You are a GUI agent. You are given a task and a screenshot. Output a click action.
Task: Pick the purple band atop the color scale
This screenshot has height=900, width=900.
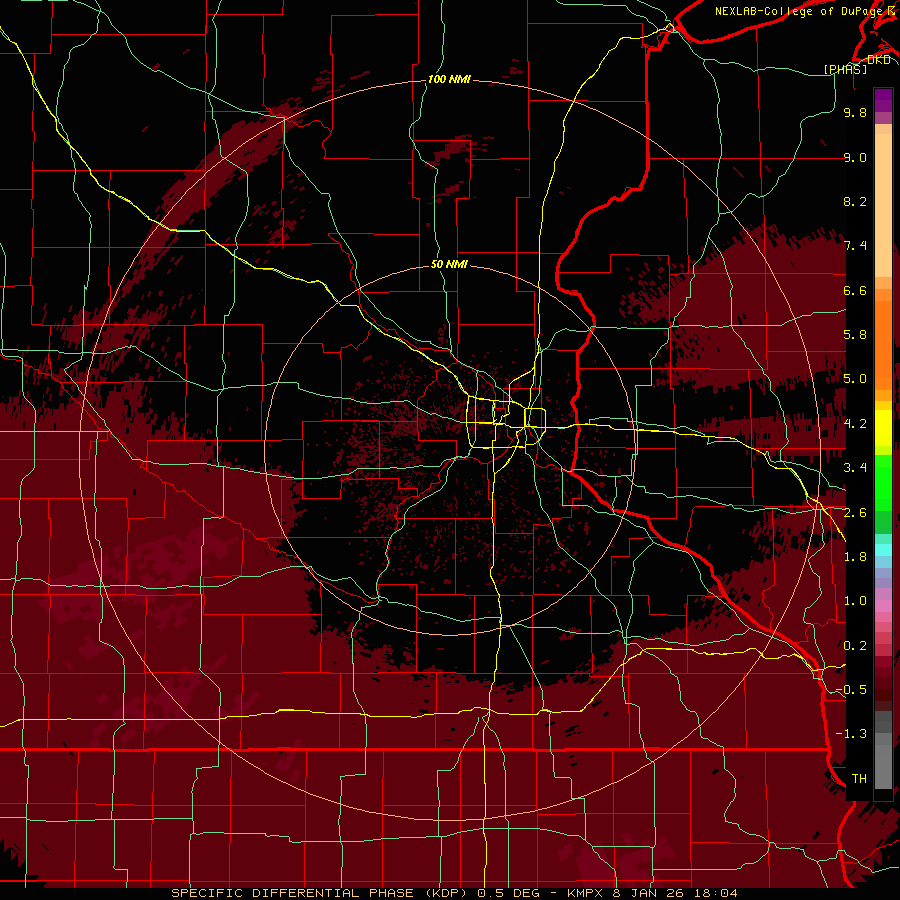click(883, 100)
